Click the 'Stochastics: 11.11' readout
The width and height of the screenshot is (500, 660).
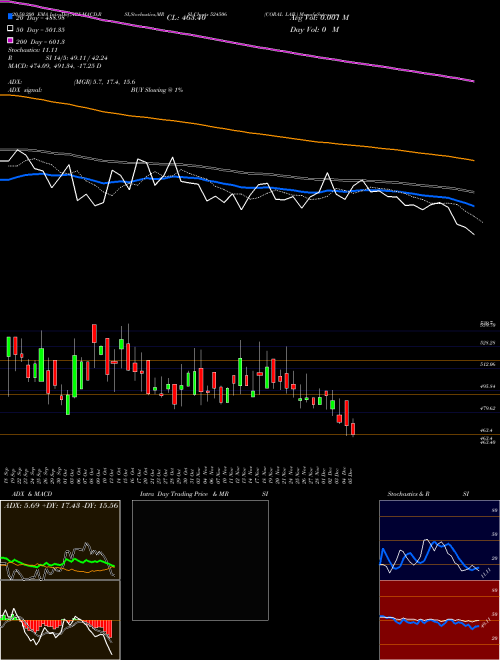[x=33, y=51]
